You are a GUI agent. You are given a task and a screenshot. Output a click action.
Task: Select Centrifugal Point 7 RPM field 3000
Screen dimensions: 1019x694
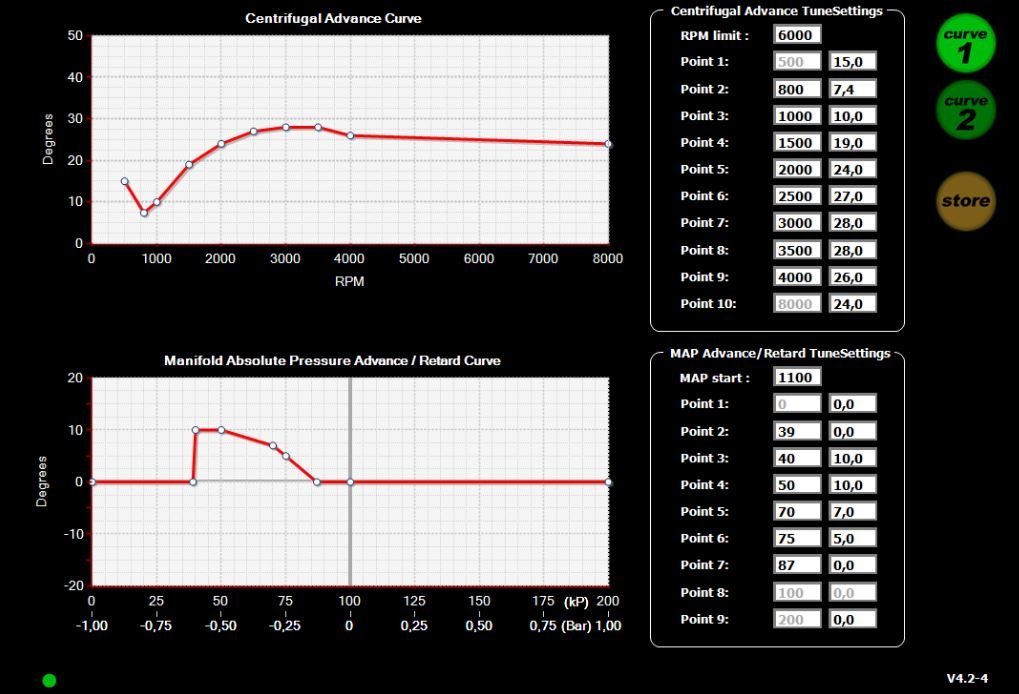click(797, 223)
